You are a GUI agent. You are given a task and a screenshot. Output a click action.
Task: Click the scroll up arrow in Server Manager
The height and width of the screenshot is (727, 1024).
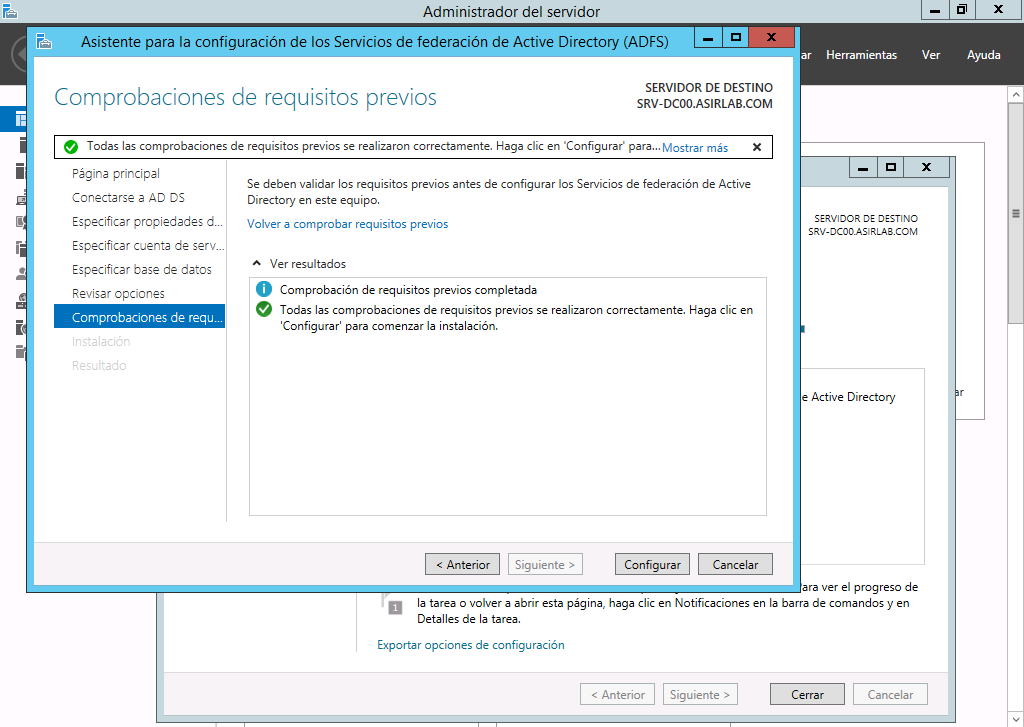click(x=1016, y=95)
